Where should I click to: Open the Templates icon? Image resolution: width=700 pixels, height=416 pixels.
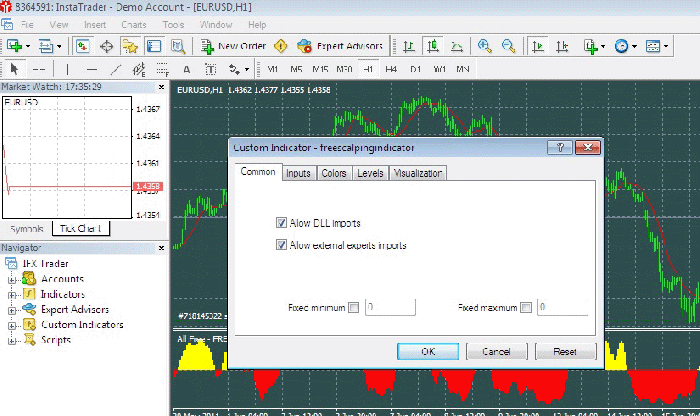coord(653,46)
